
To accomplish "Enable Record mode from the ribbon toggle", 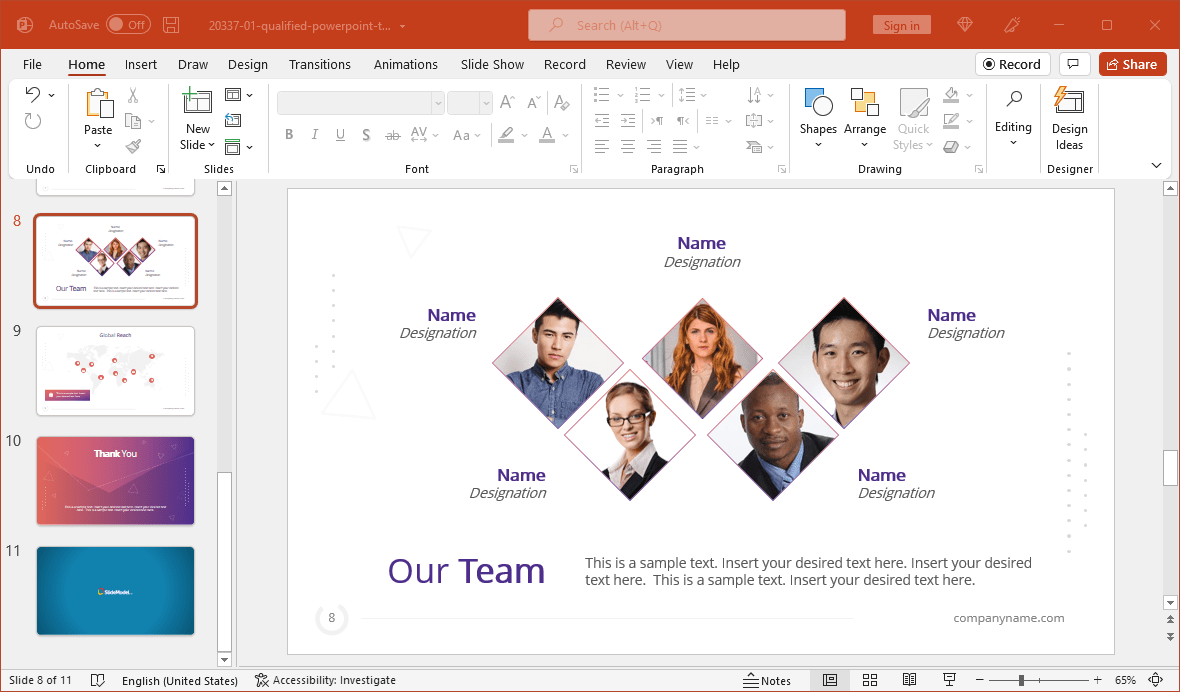I will coord(1012,63).
